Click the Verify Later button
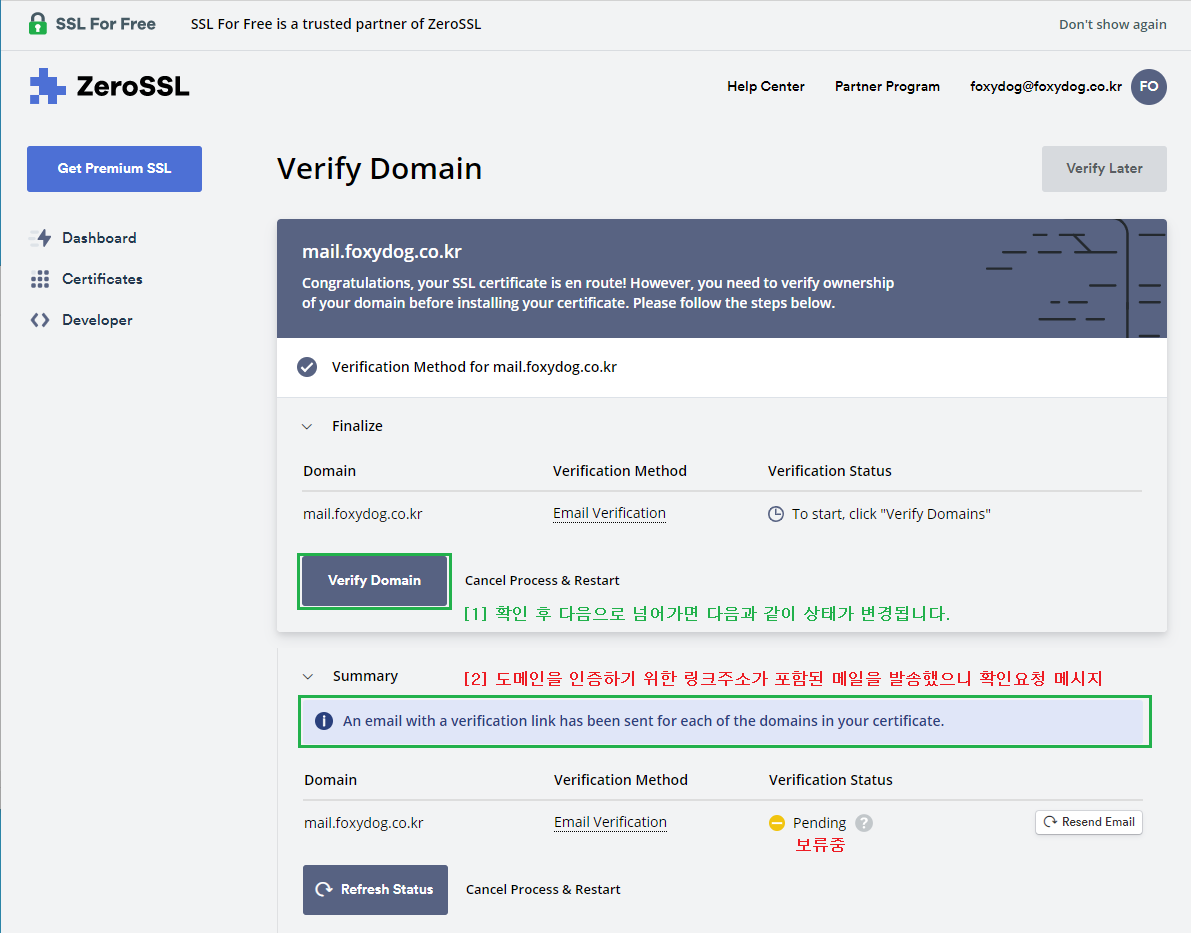 1104,169
